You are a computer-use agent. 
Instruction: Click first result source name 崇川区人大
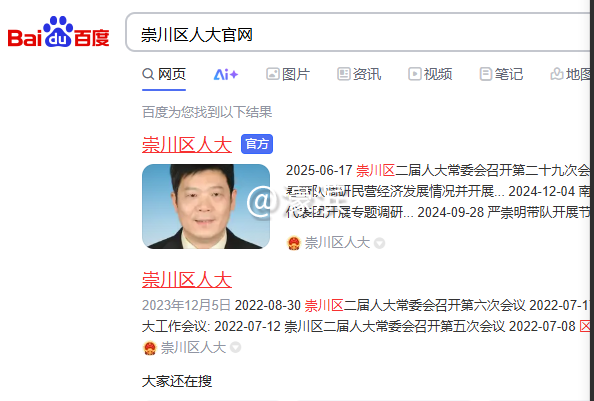tap(337, 243)
